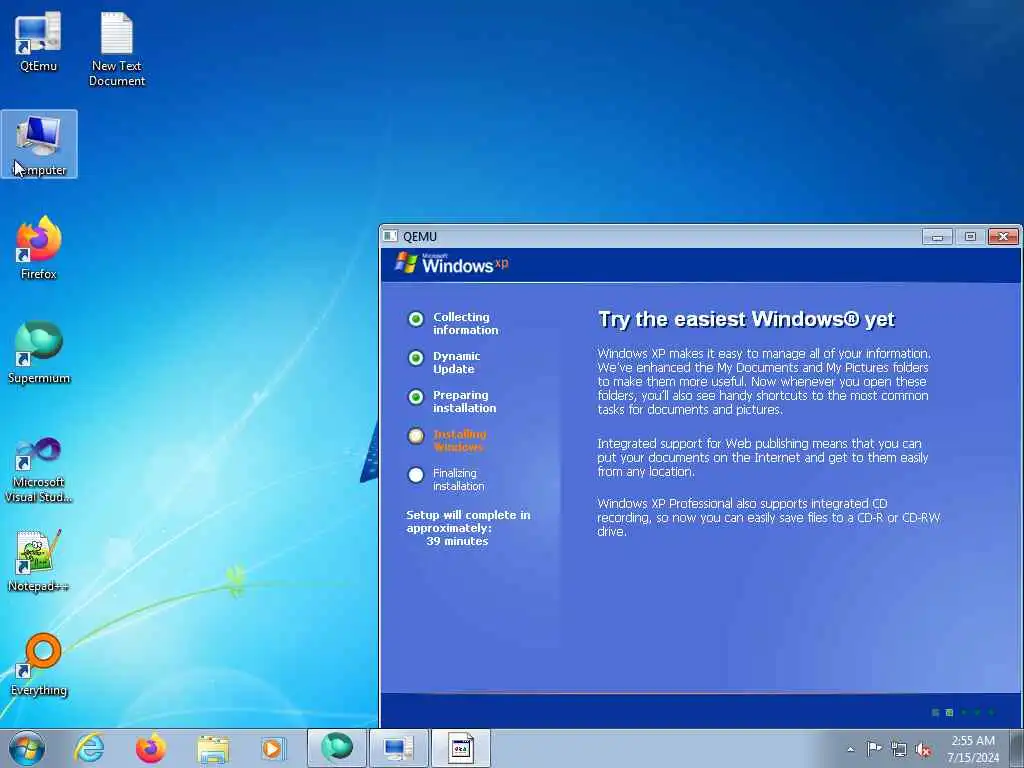Open the network tray icon

coord(899,749)
